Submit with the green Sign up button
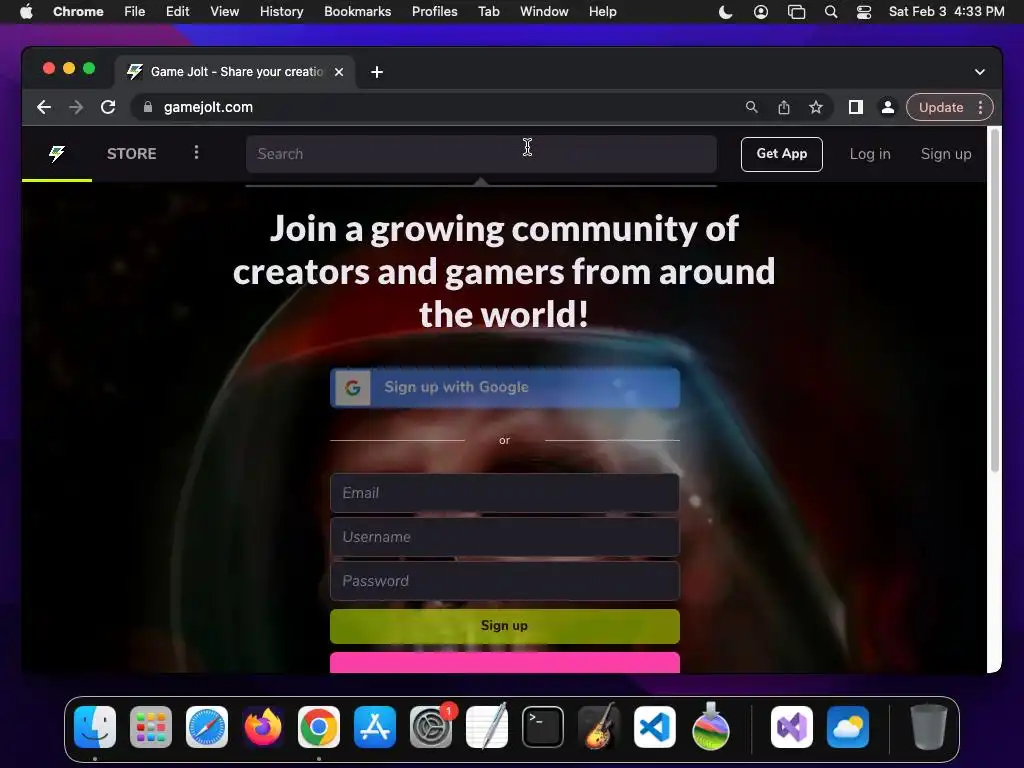Screen dimensions: 1024x768 505,626
